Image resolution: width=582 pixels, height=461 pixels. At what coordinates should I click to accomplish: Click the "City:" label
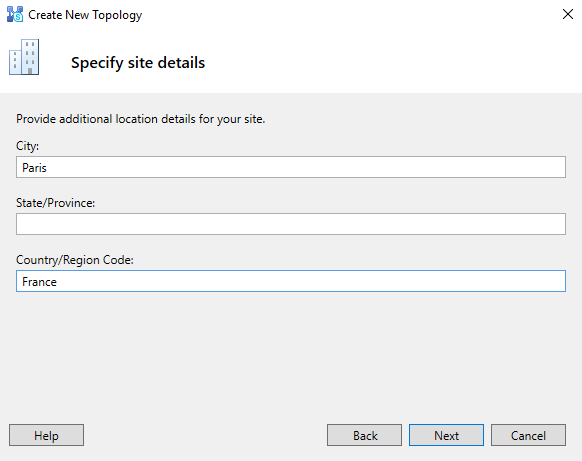tap(27, 146)
